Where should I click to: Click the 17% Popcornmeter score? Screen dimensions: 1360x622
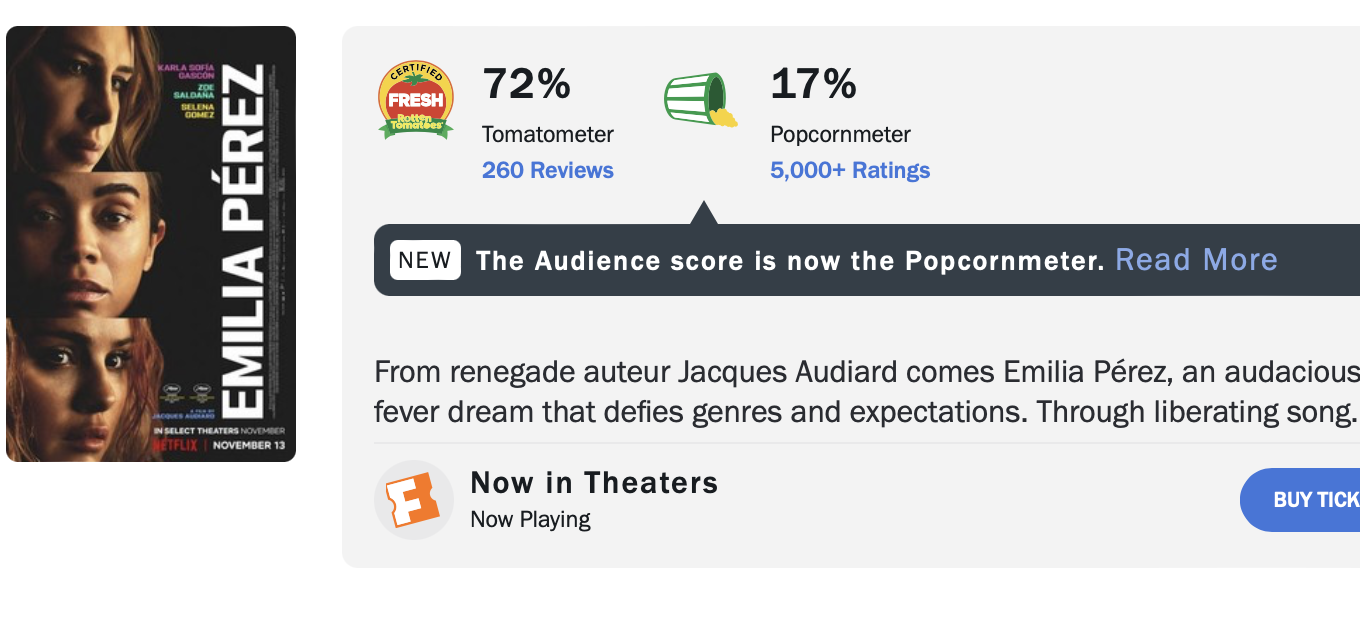[x=813, y=84]
